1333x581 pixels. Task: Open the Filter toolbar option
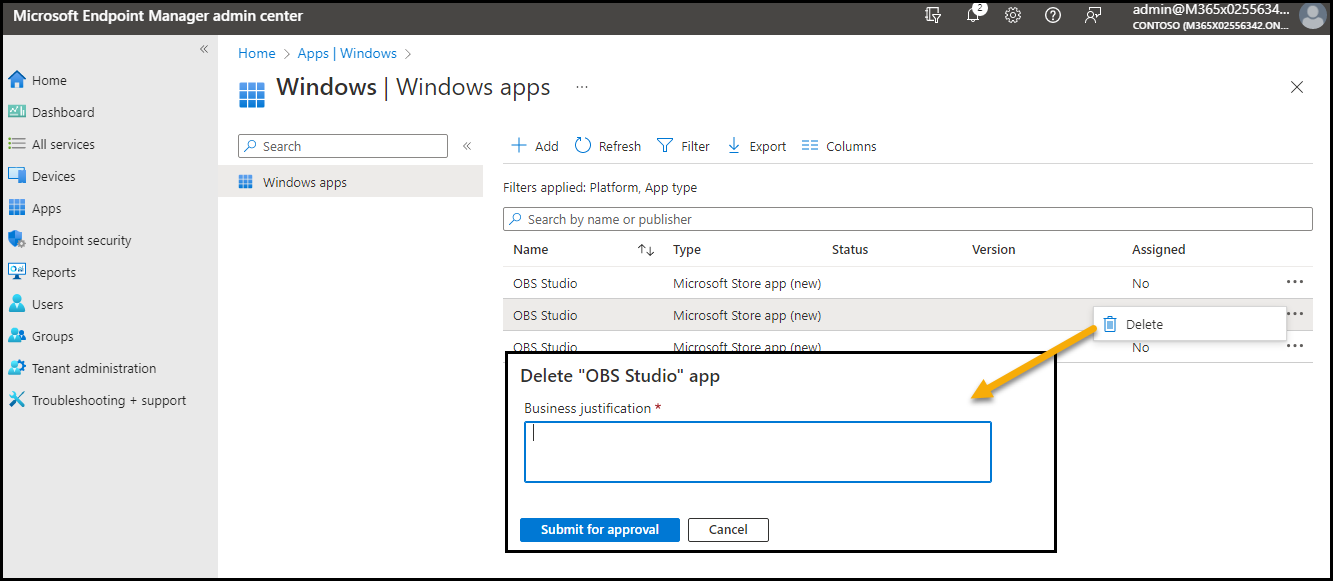(x=683, y=146)
